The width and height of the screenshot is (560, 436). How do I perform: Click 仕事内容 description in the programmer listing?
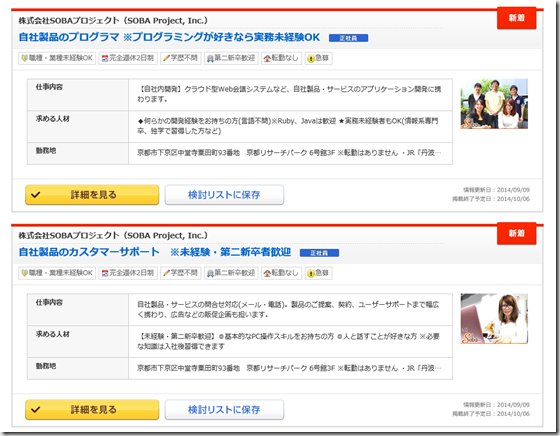coord(289,94)
